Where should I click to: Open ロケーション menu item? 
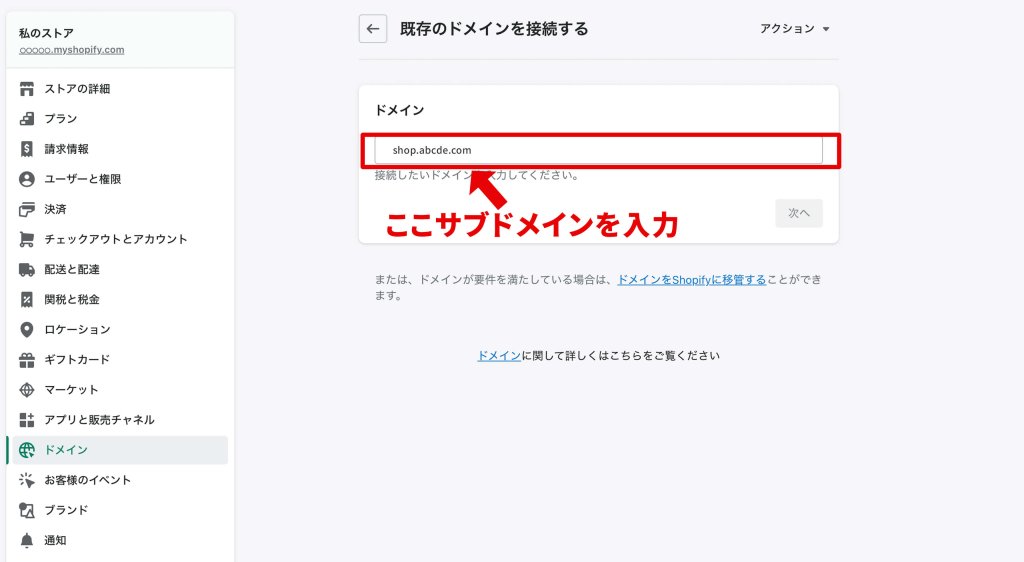coord(120,330)
